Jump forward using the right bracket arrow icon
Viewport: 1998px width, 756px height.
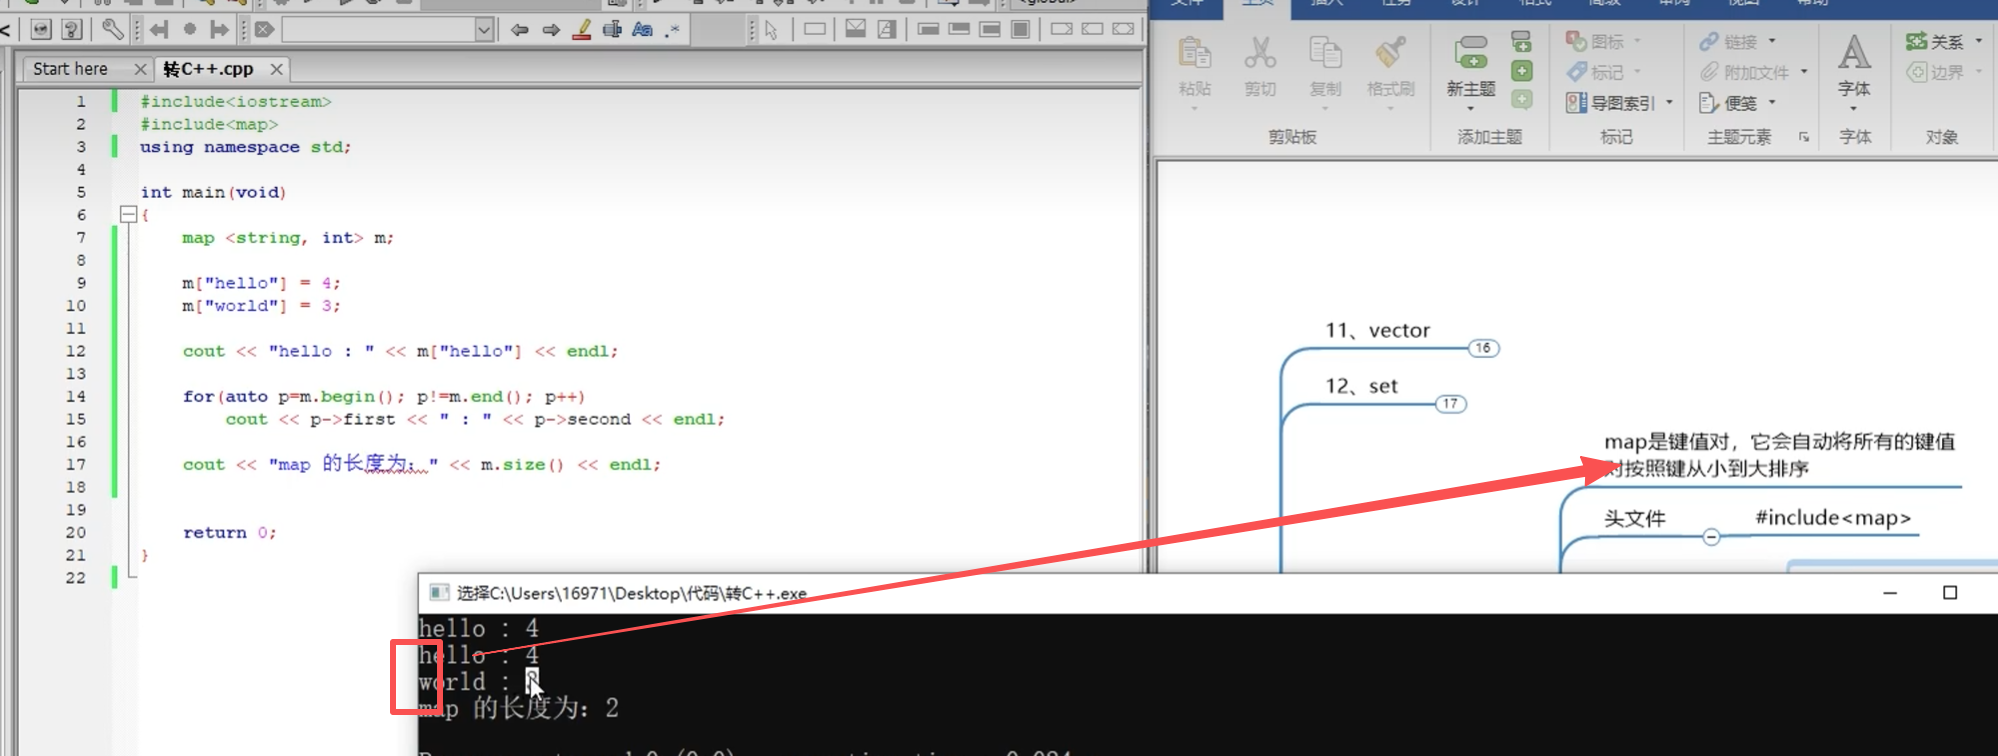pos(220,29)
